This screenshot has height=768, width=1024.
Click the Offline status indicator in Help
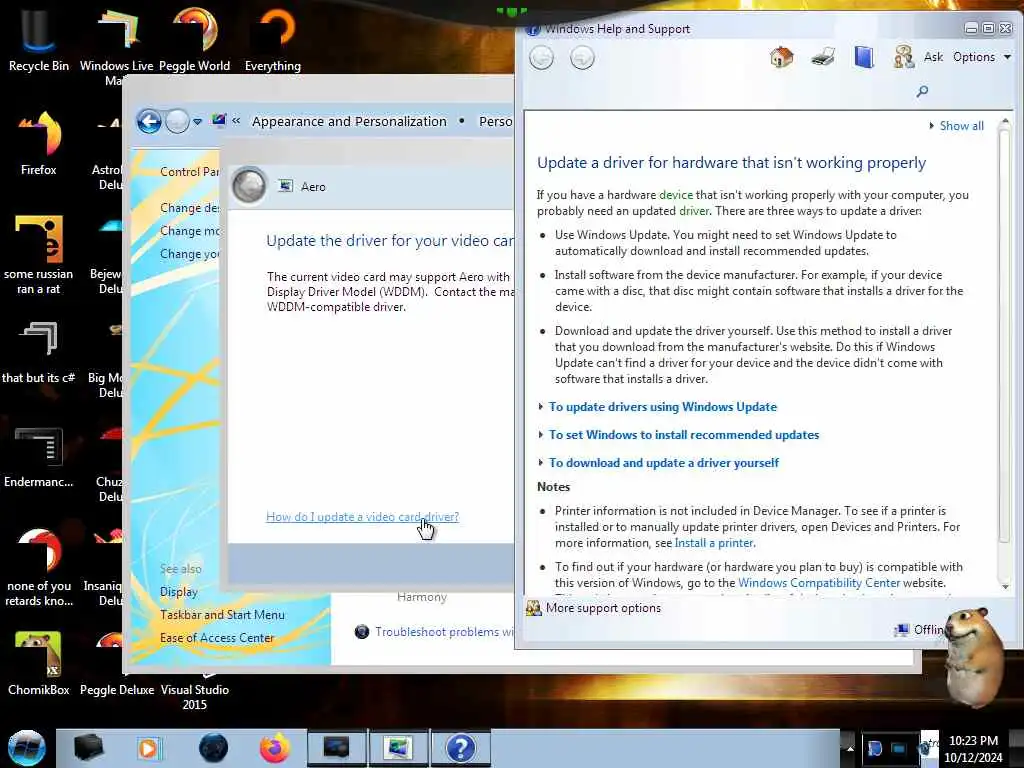(920, 630)
